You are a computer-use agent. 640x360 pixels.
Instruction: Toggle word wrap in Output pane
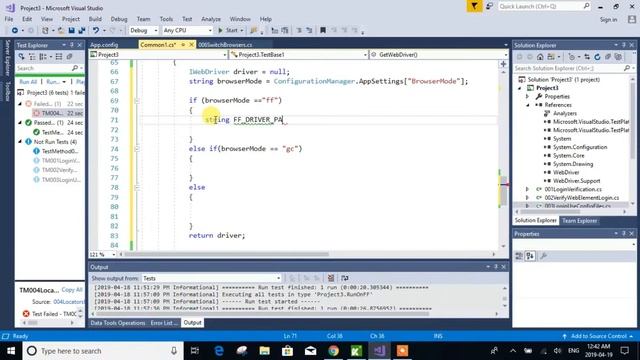pyautogui.click(x=344, y=278)
